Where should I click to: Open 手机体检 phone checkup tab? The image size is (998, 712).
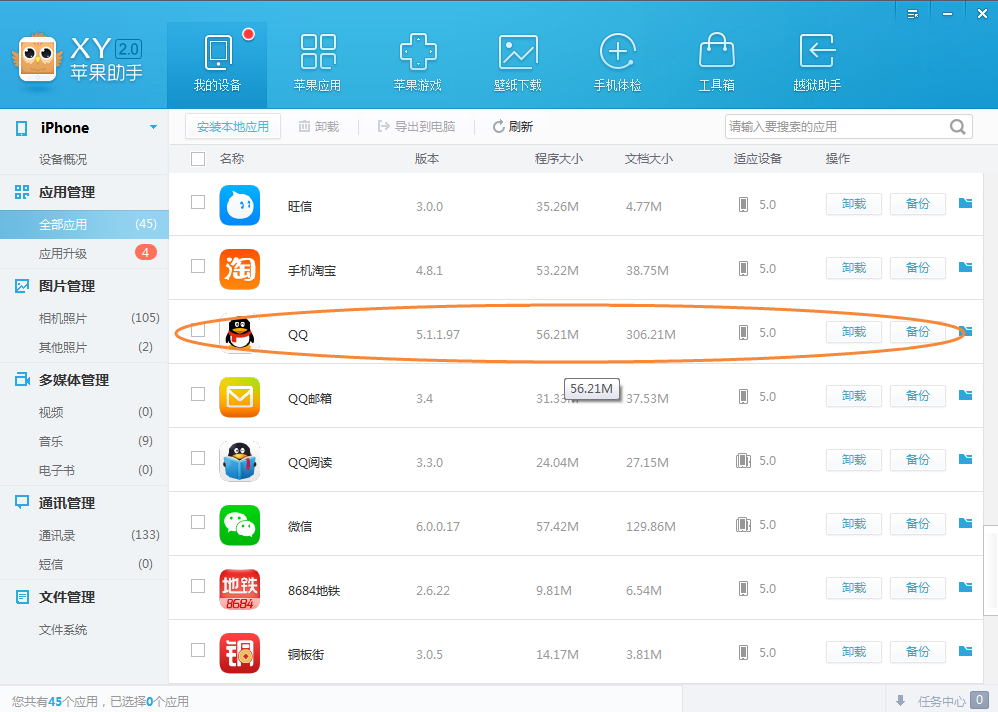click(617, 65)
